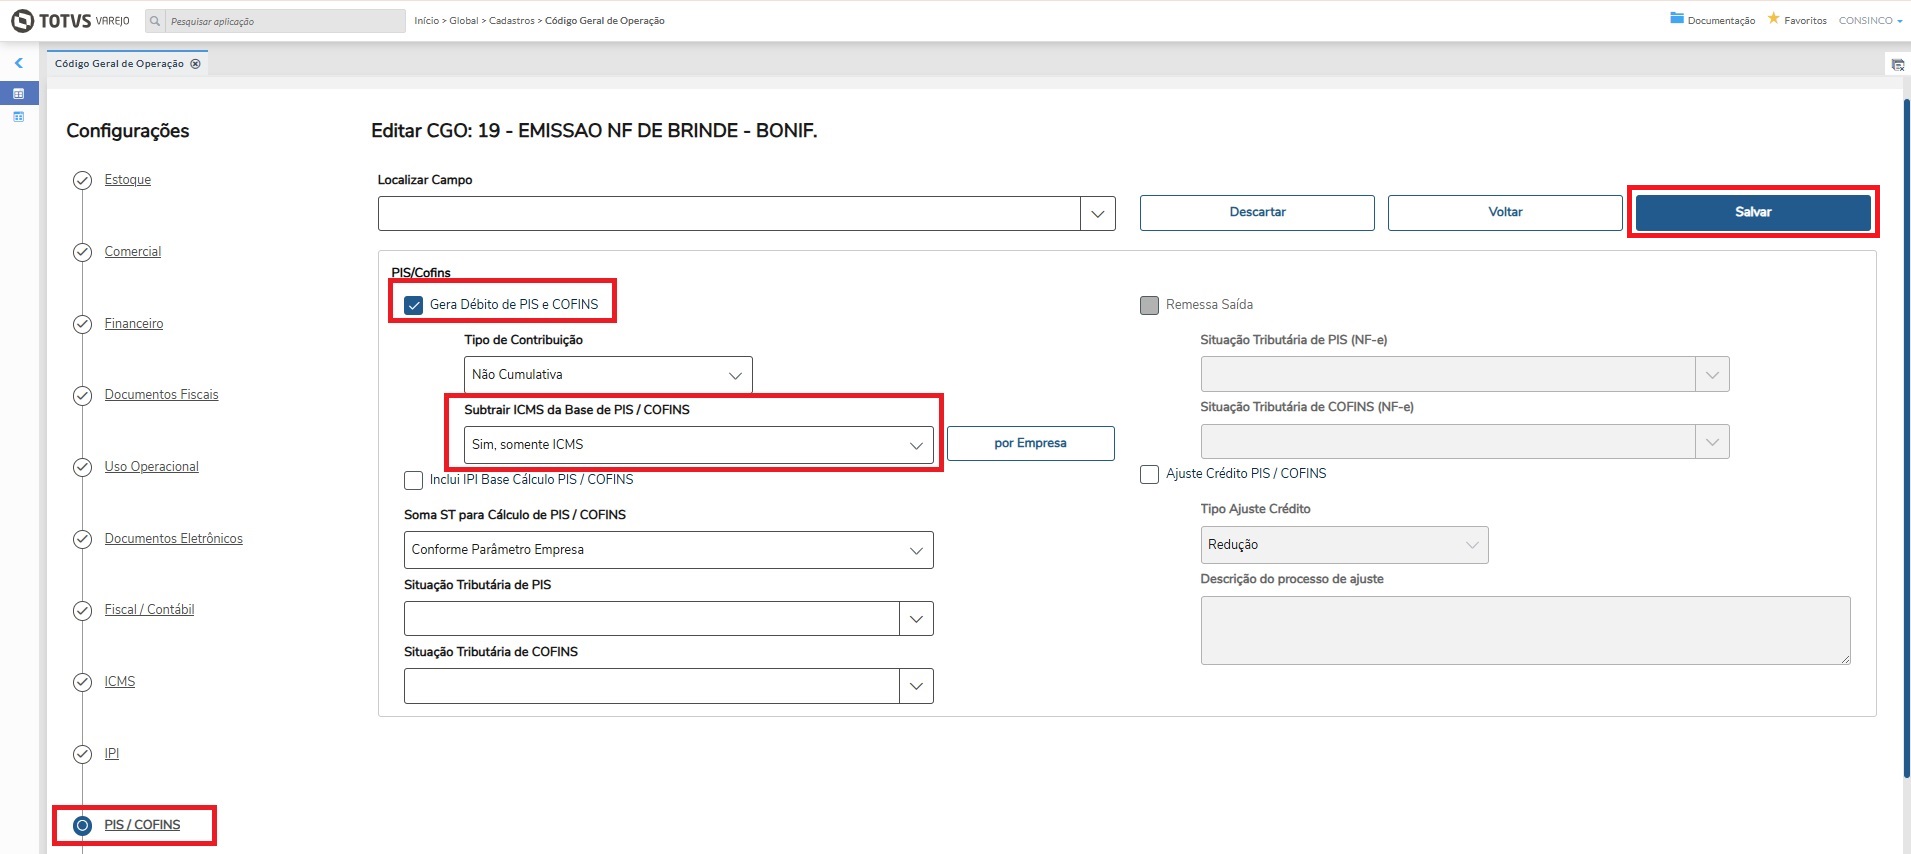1911x854 pixels.
Task: Click the vertical page scrollbar
Action: click(x=1906, y=438)
